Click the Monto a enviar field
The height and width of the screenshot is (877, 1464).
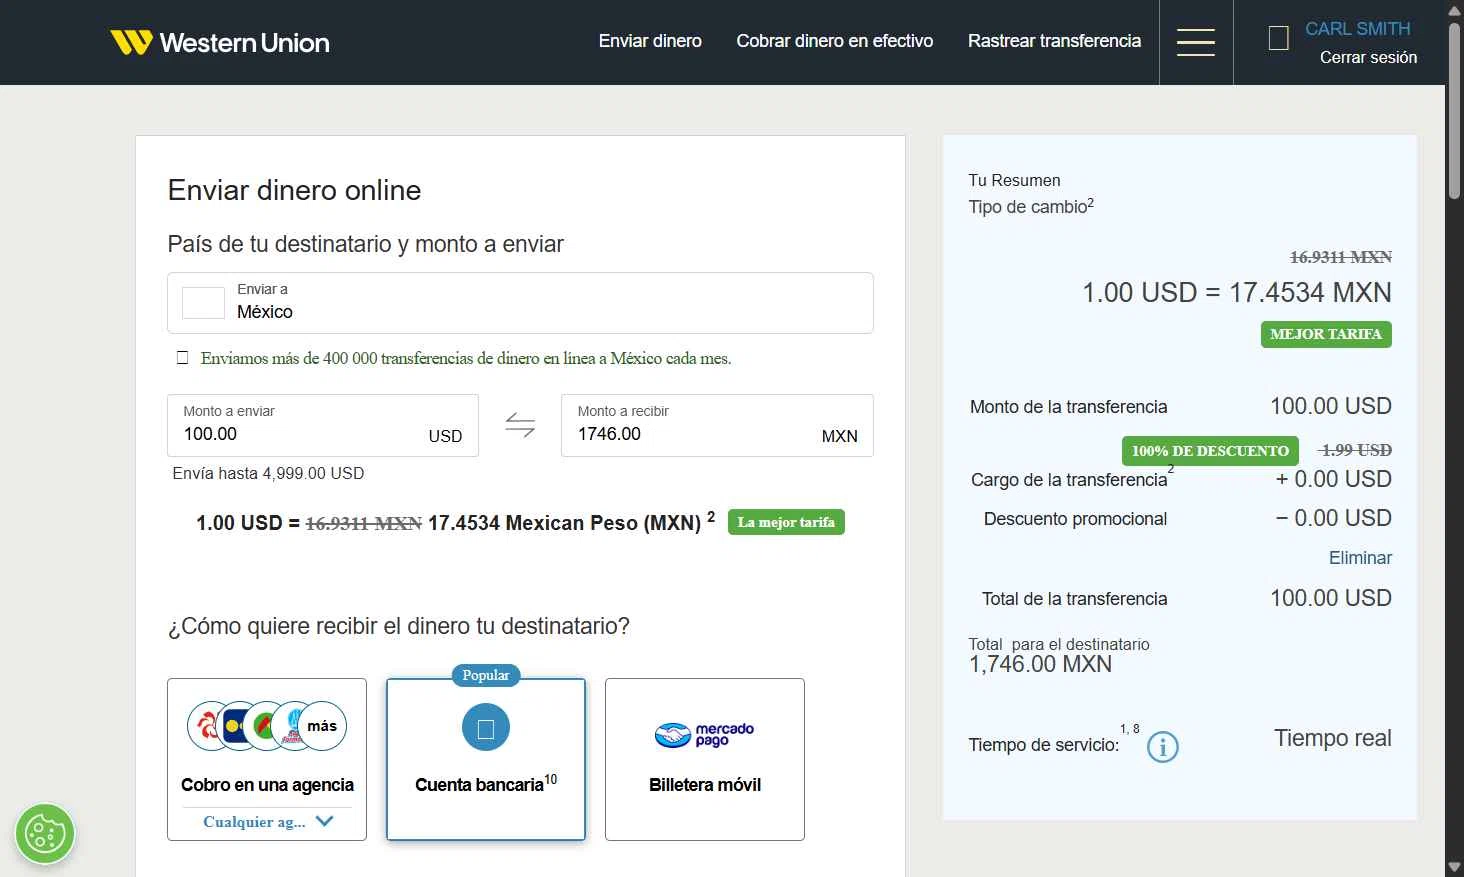[x=323, y=425]
